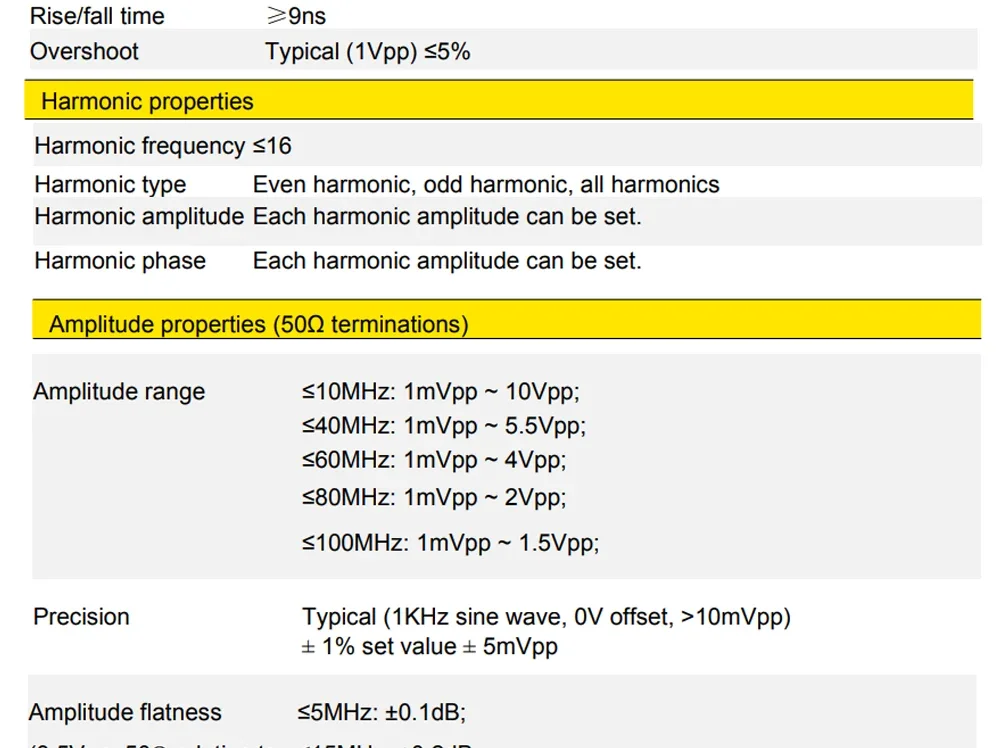Click the ≥9ns rise/fall value

point(297,16)
